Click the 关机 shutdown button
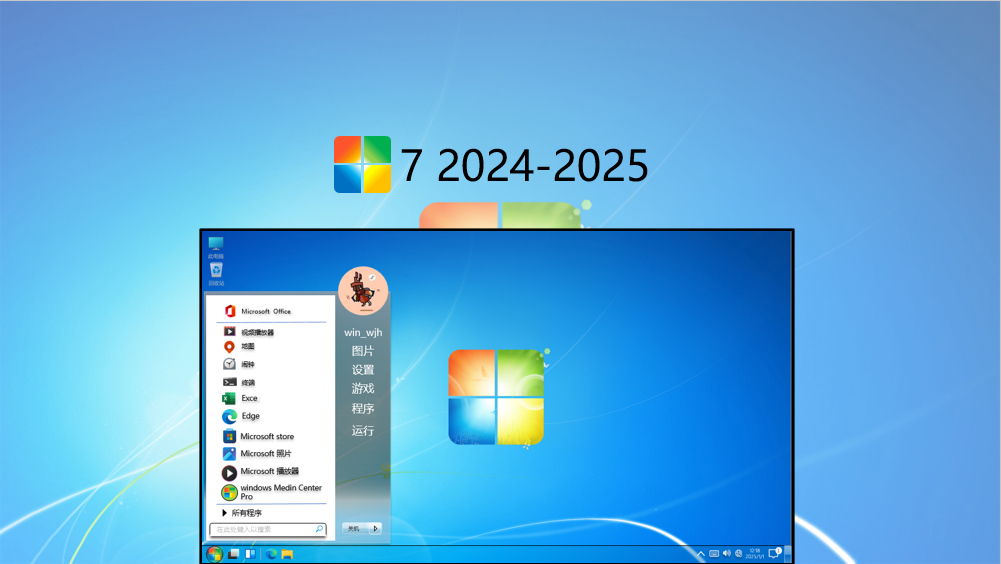Viewport: 1001px width, 564px height. [x=355, y=528]
